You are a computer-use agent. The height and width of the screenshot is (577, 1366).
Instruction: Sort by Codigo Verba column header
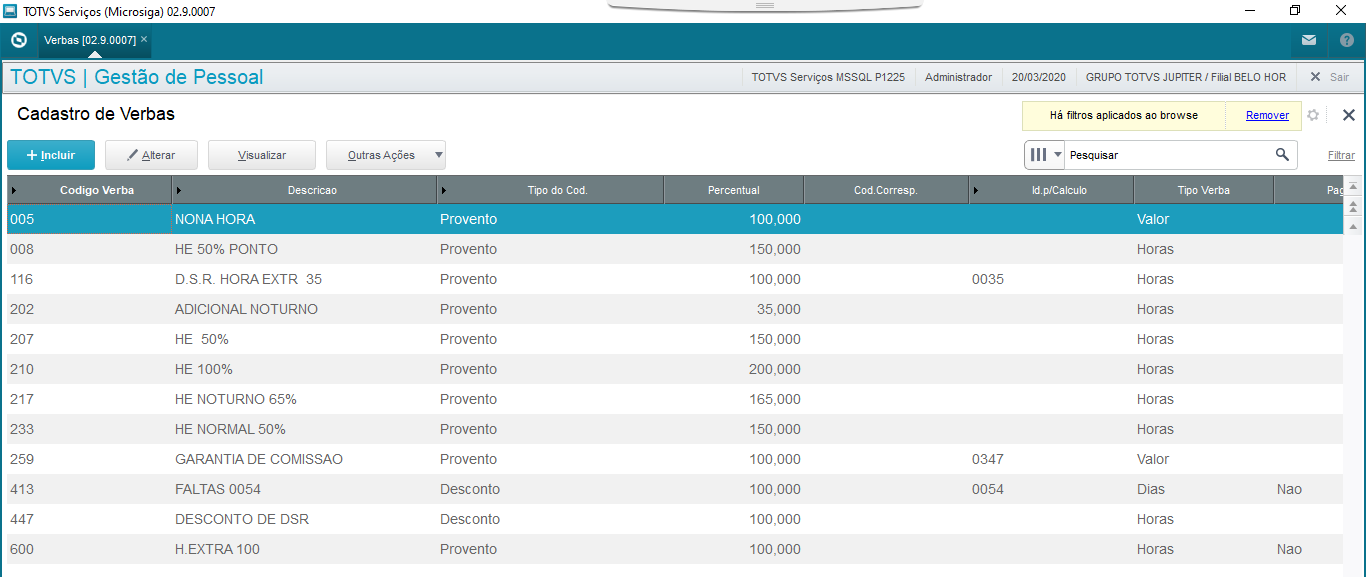click(90, 190)
